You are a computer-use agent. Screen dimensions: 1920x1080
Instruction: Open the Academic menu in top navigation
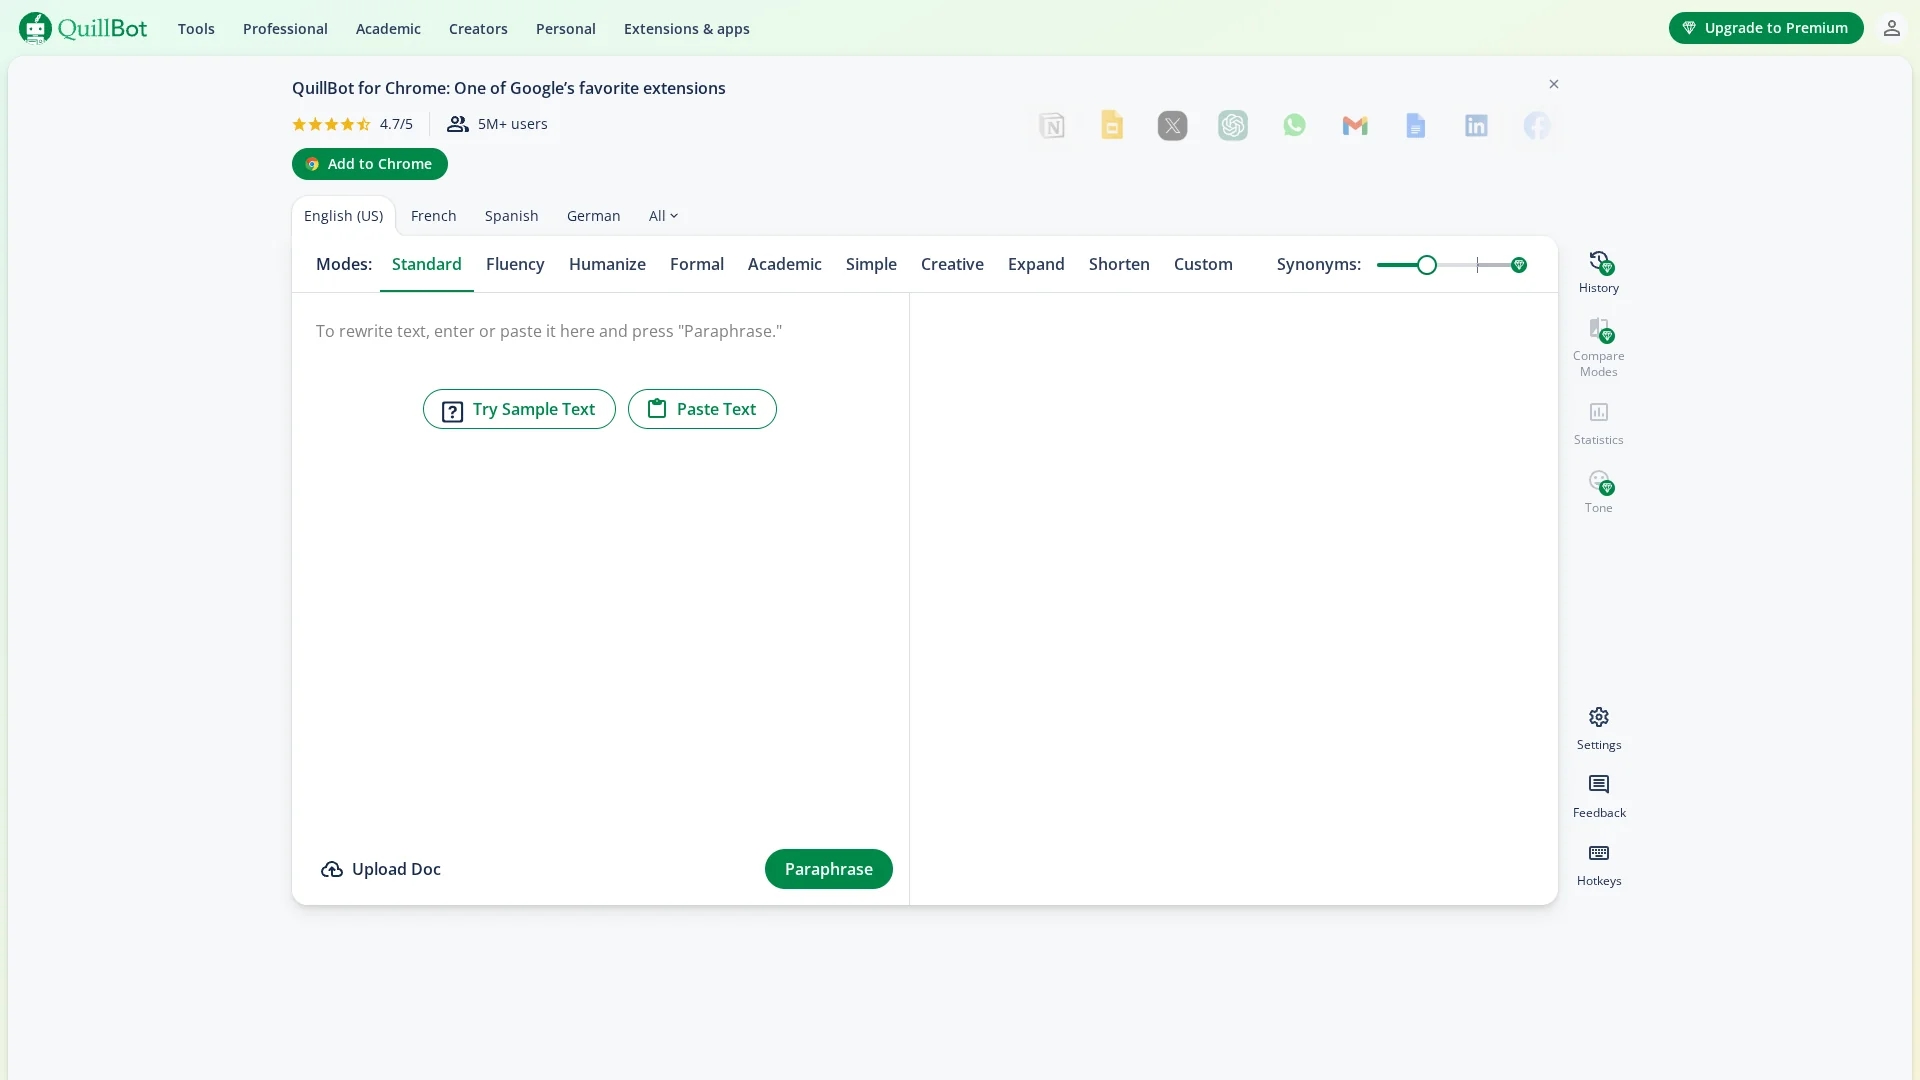click(388, 29)
